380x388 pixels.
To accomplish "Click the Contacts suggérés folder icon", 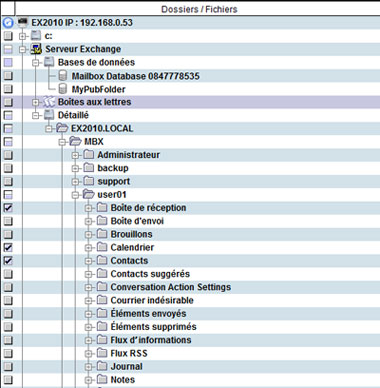I will 102,274.
